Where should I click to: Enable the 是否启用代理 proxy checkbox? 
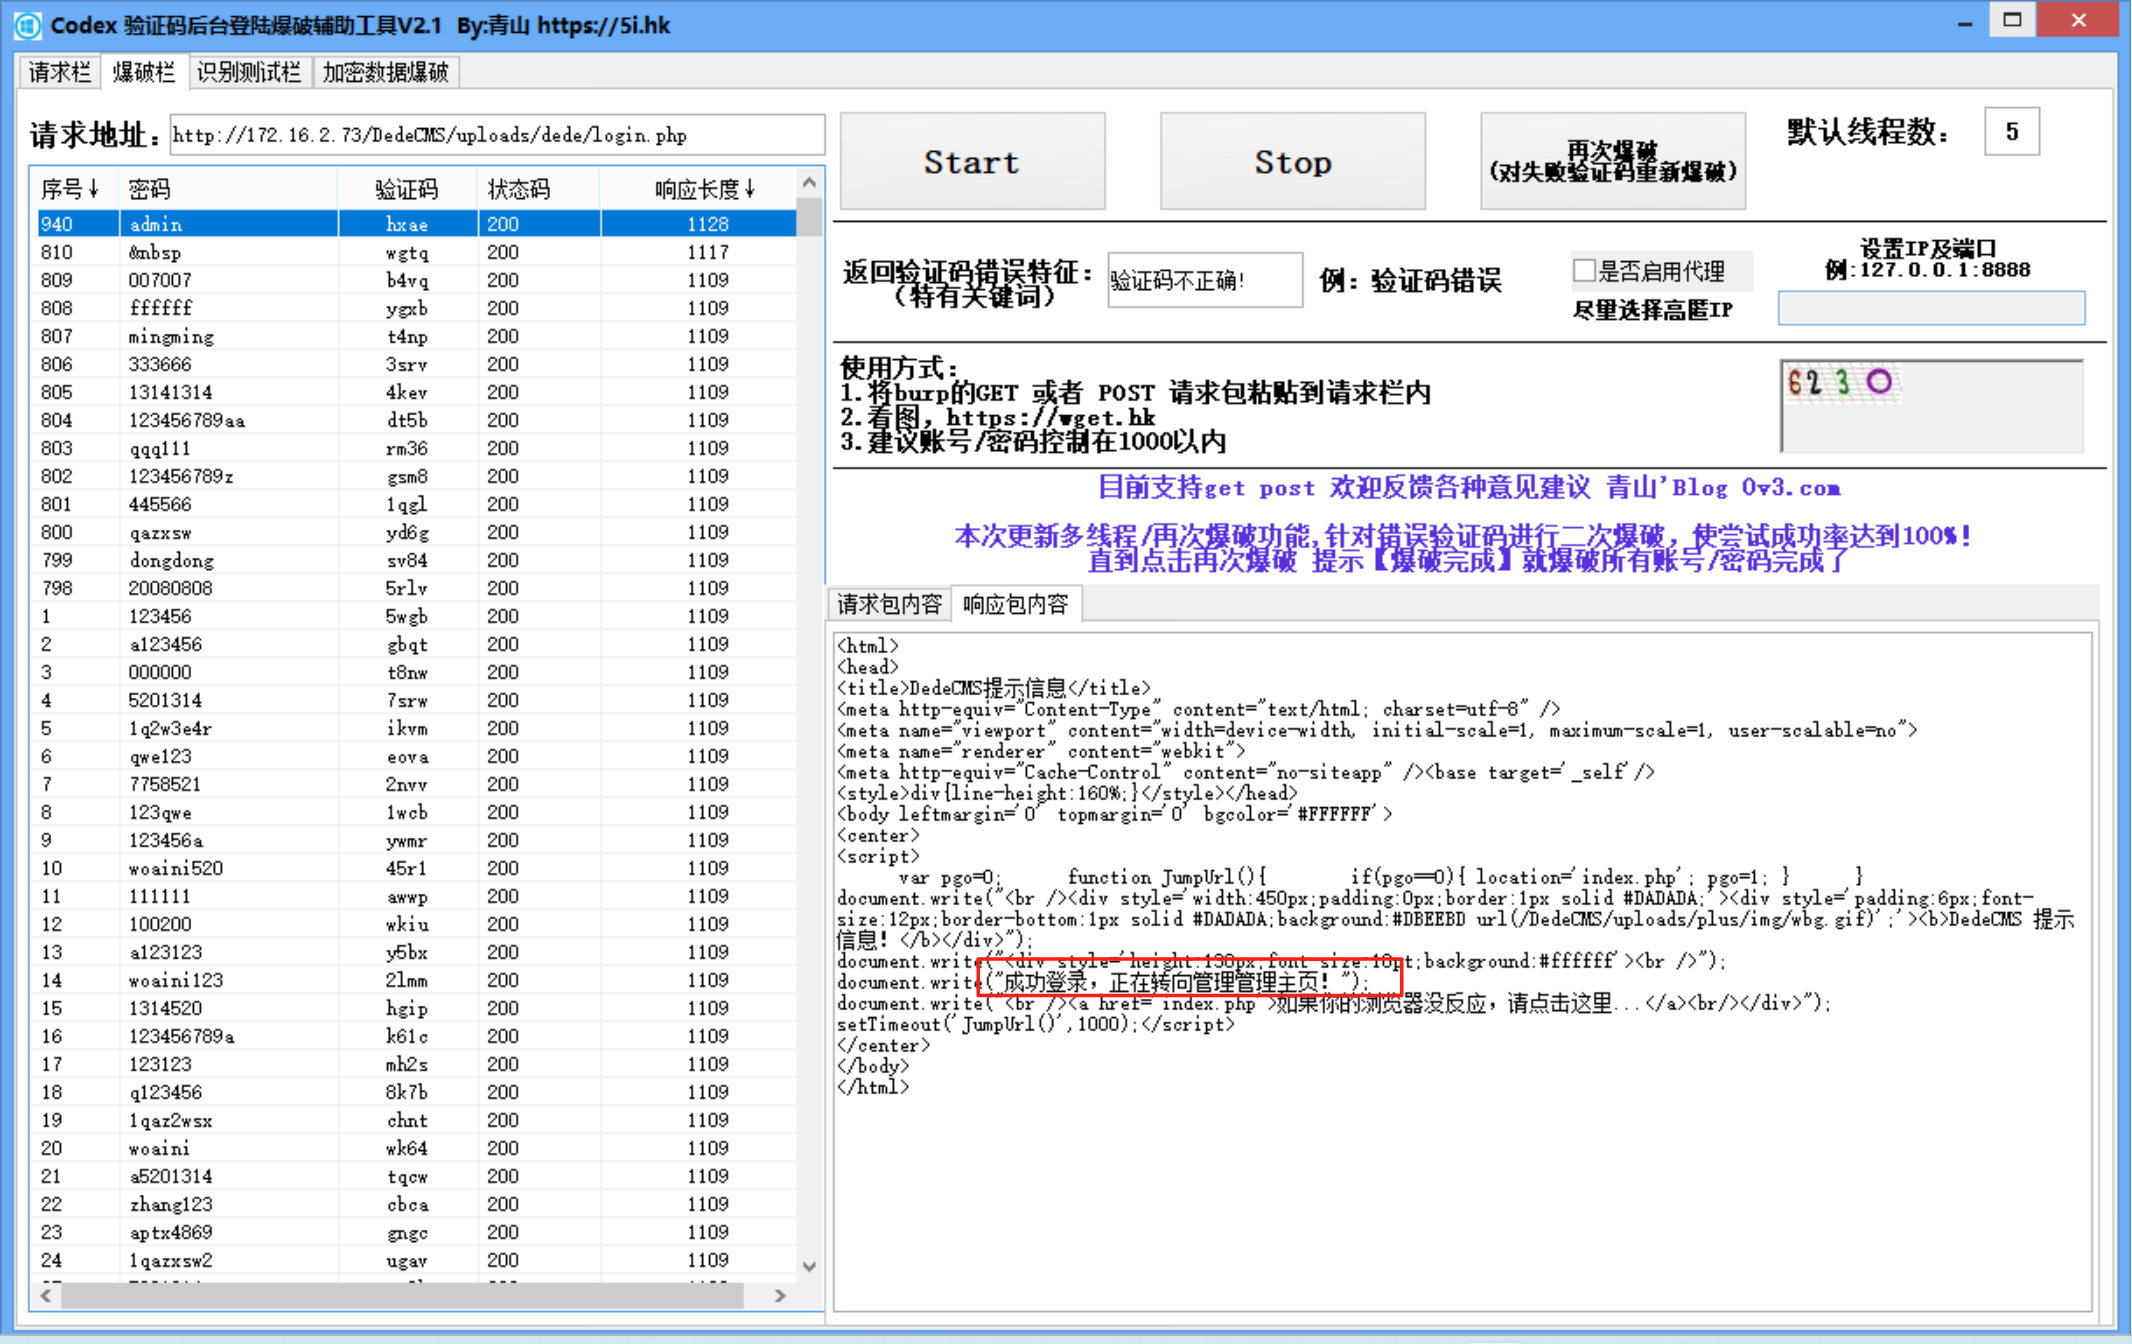[1584, 271]
